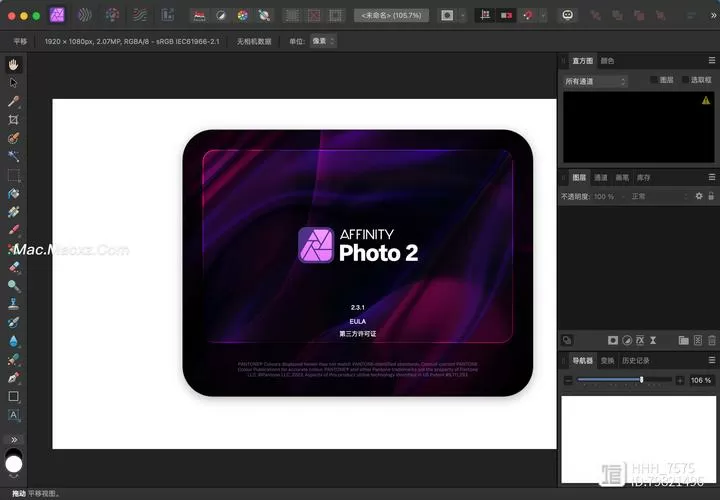Select the Gradient tool
The height and width of the screenshot is (500, 720).
coord(13,212)
